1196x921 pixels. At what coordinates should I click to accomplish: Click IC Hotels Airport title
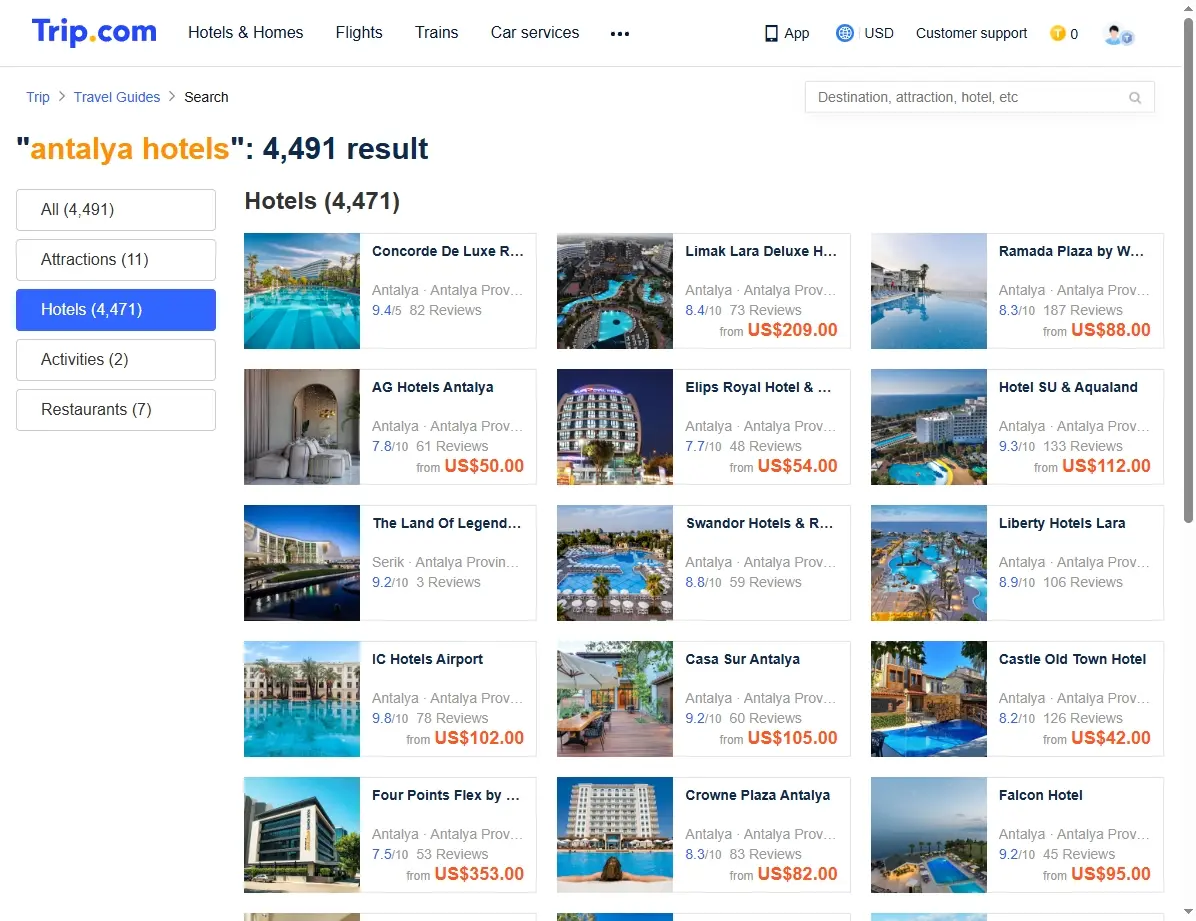427,659
